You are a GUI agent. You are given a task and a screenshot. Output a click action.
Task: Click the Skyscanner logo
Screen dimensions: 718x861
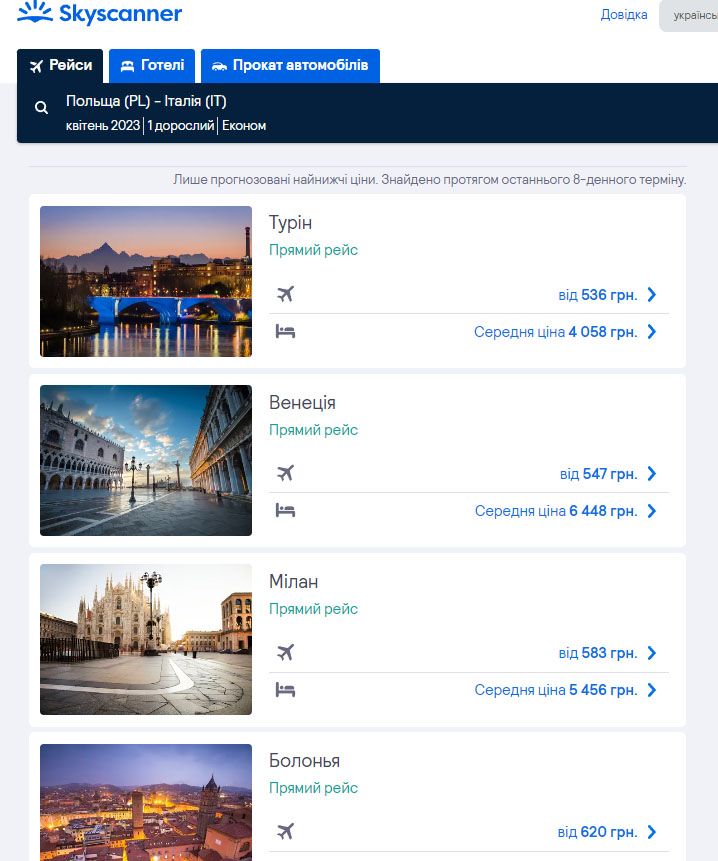99,13
